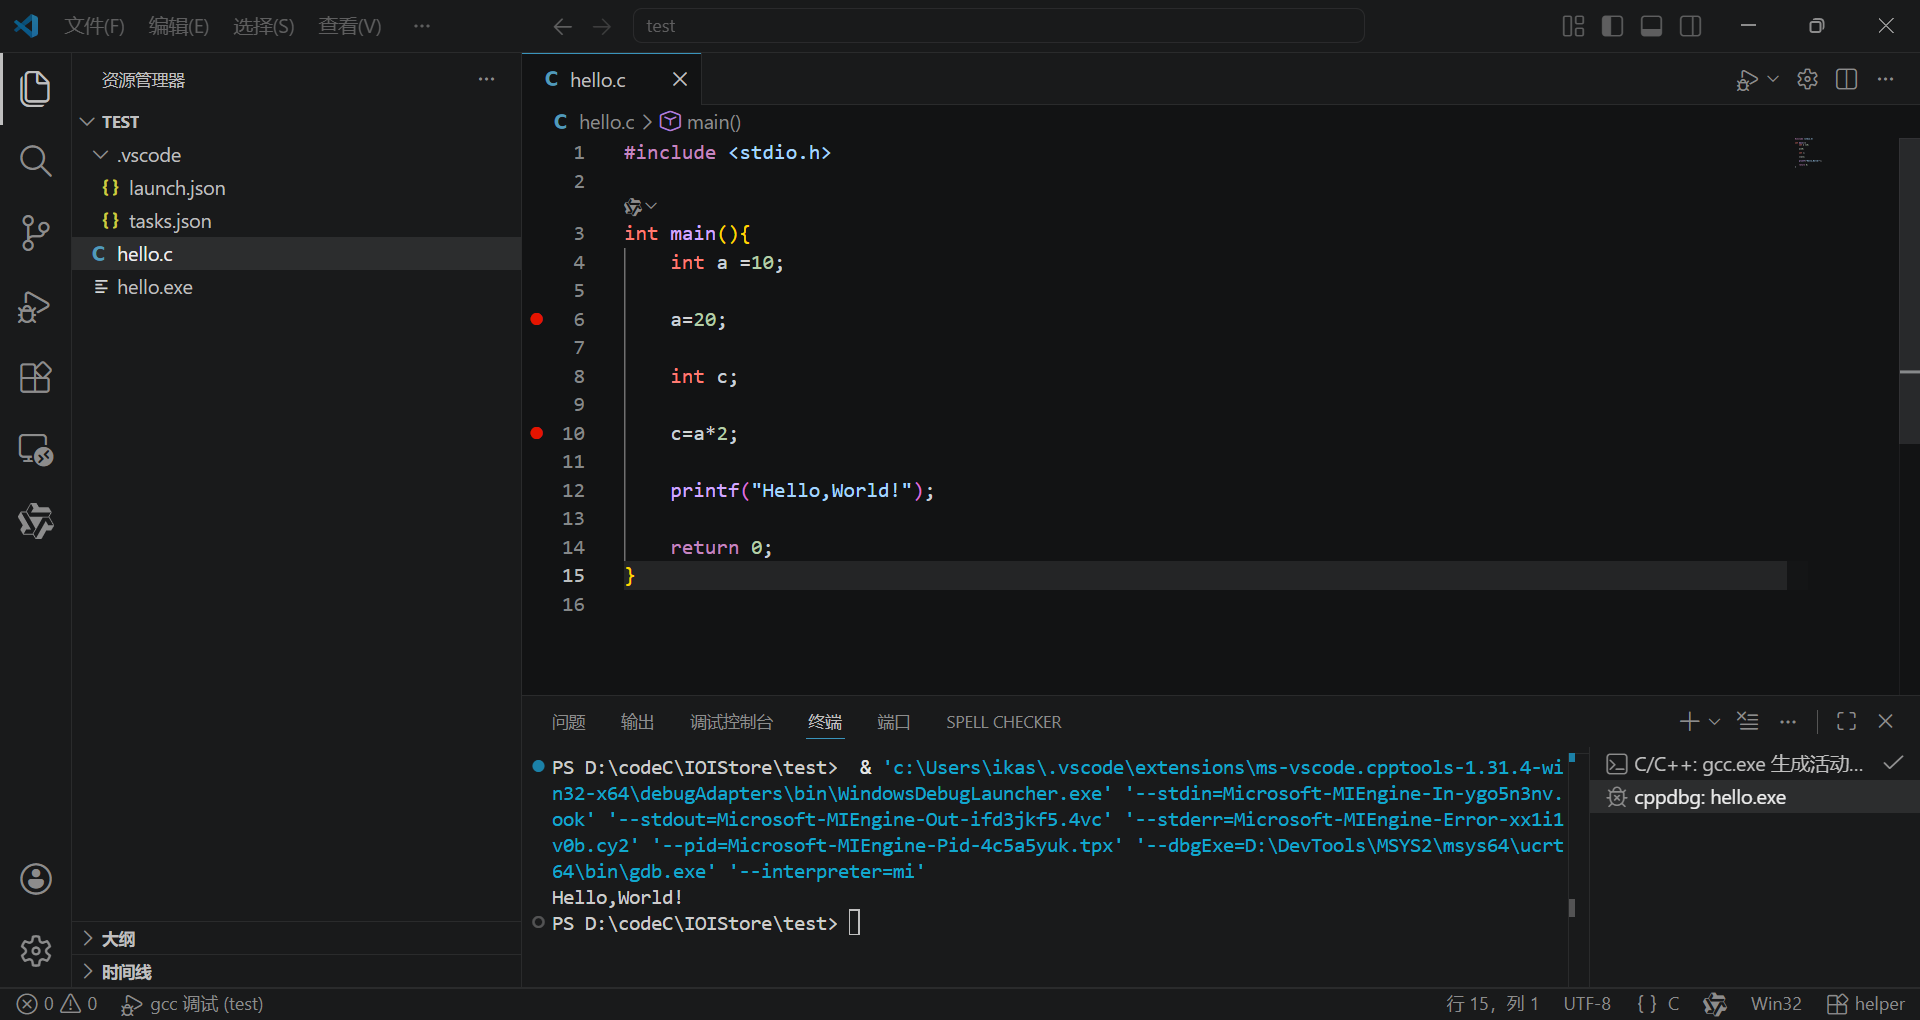1920x1020 pixels.
Task: Change the UTF-8 file encoding
Action: coord(1587,1004)
